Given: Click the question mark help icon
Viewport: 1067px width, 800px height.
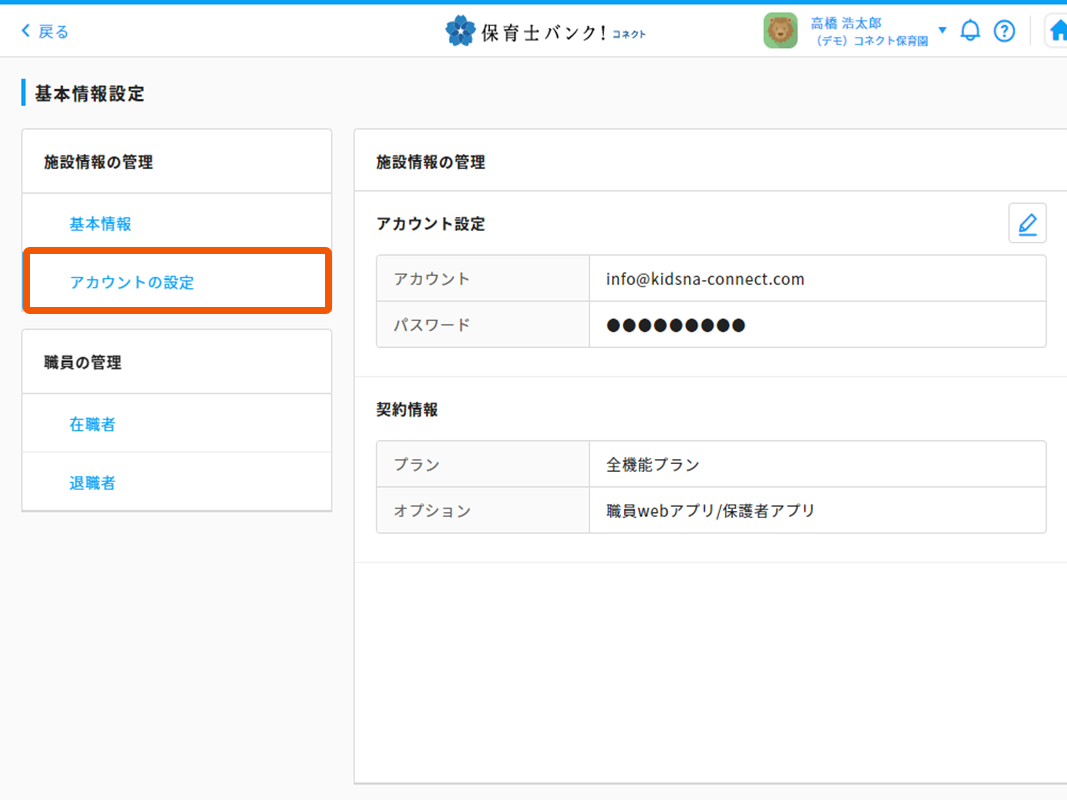Looking at the screenshot, I should [x=1004, y=31].
